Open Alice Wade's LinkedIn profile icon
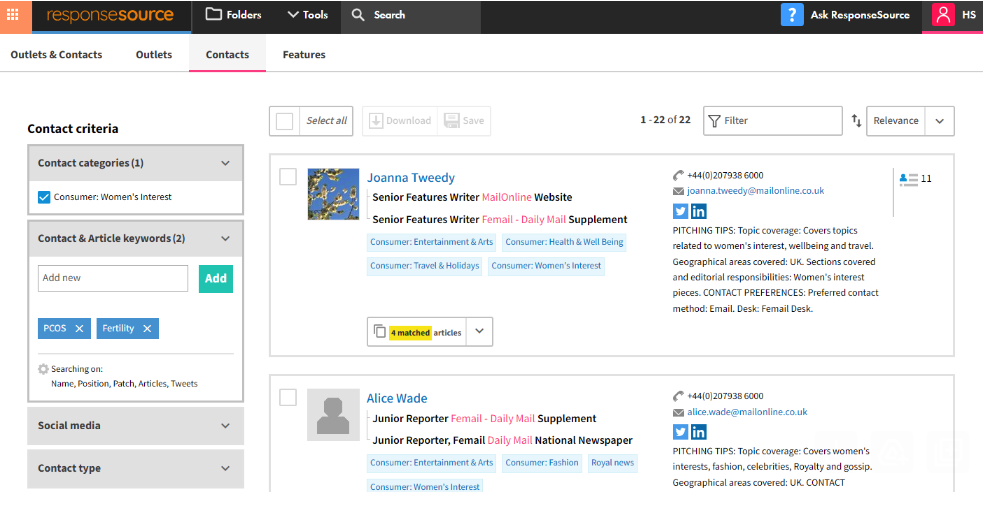Screen dimensions: 984x531 point(698,432)
